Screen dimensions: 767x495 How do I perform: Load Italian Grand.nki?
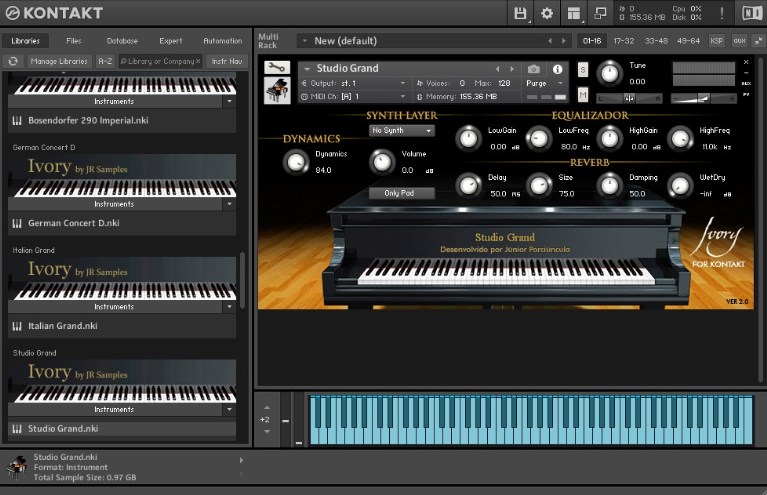pos(122,326)
